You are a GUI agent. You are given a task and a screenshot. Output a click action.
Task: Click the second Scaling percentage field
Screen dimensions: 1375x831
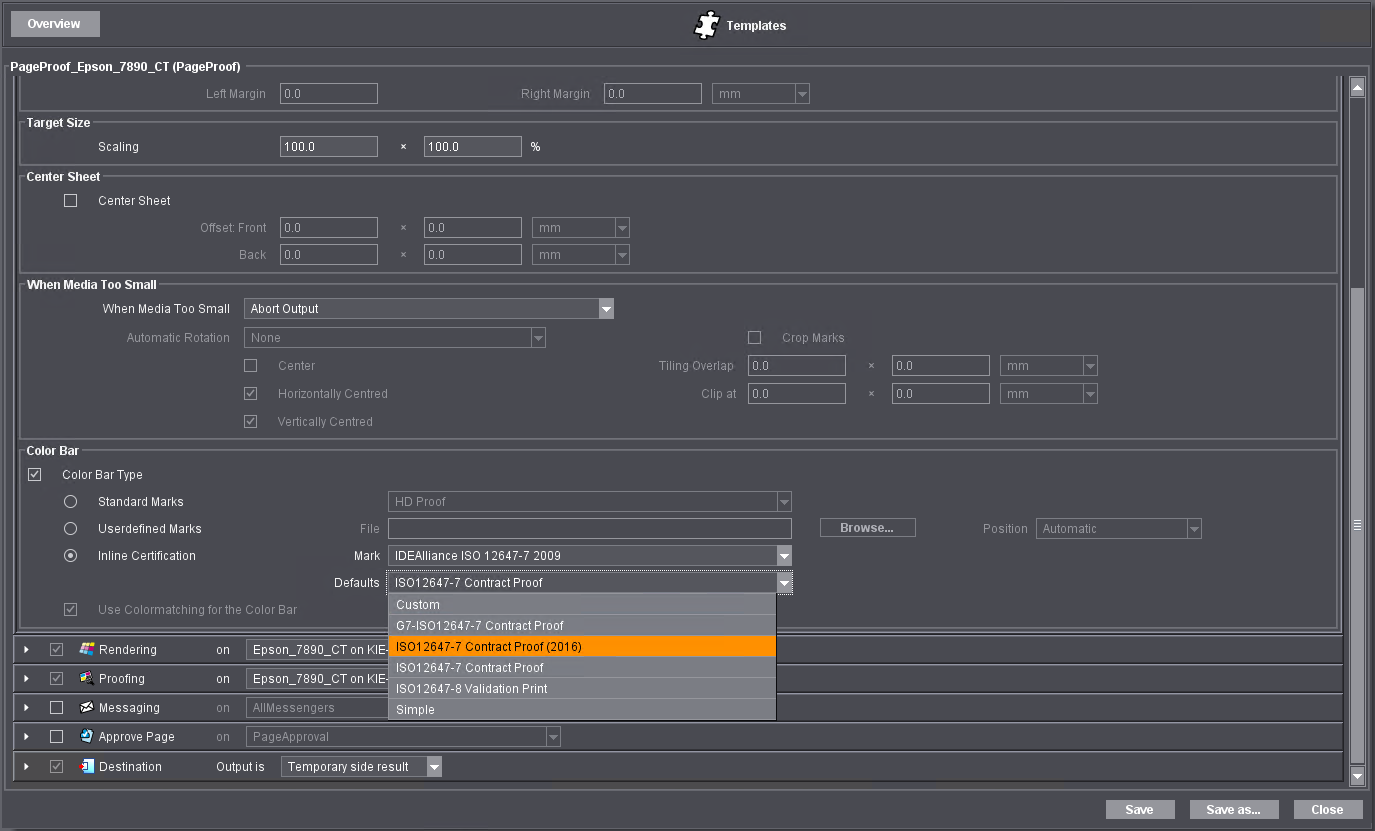point(473,146)
